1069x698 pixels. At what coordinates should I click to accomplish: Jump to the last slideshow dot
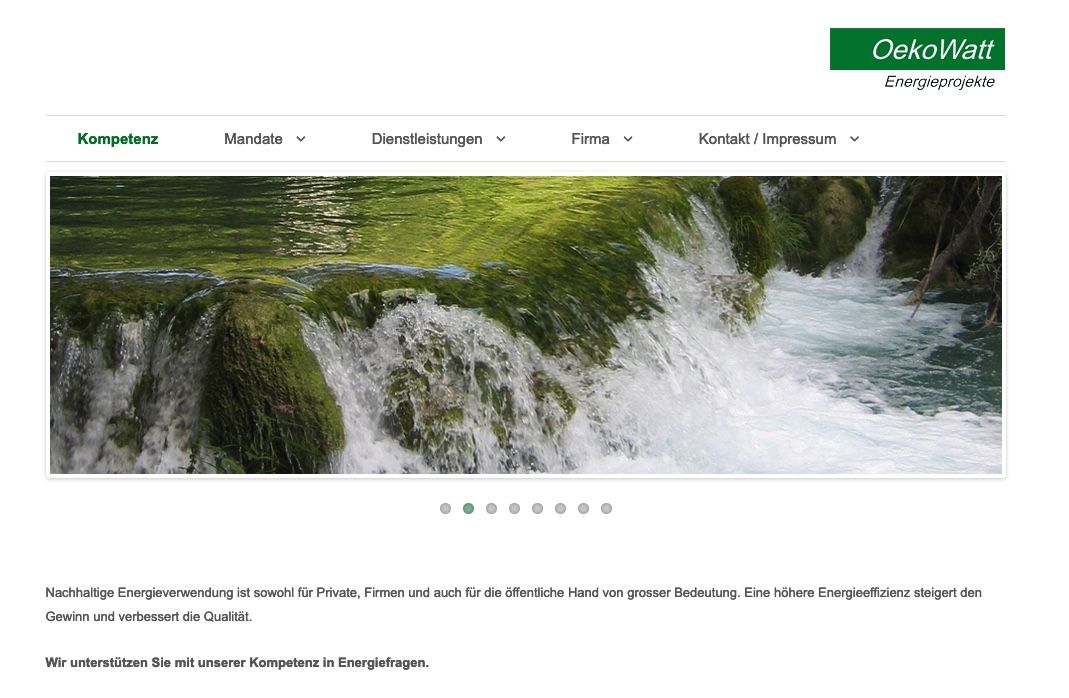[x=607, y=509]
